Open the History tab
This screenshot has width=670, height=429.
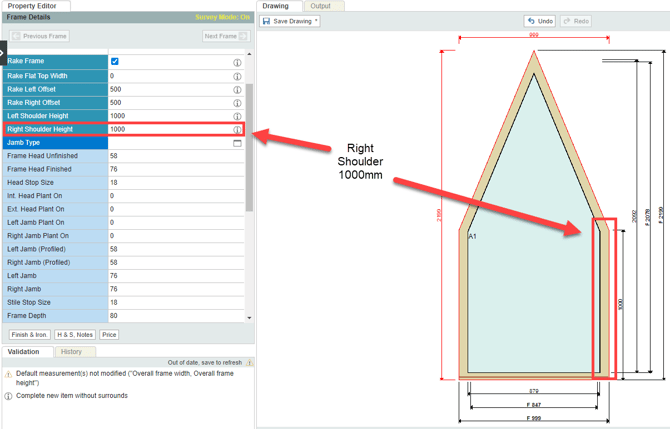(71, 352)
